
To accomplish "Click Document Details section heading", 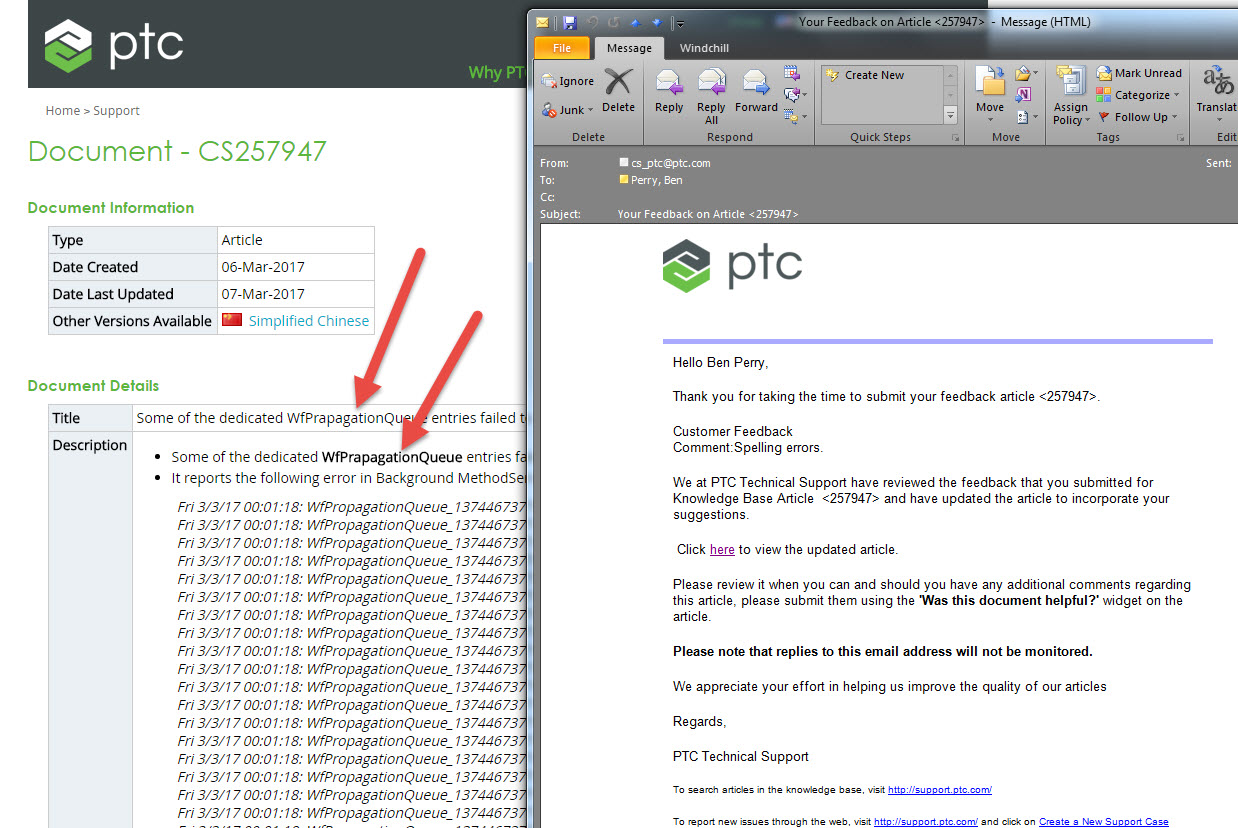I will click(x=93, y=386).
